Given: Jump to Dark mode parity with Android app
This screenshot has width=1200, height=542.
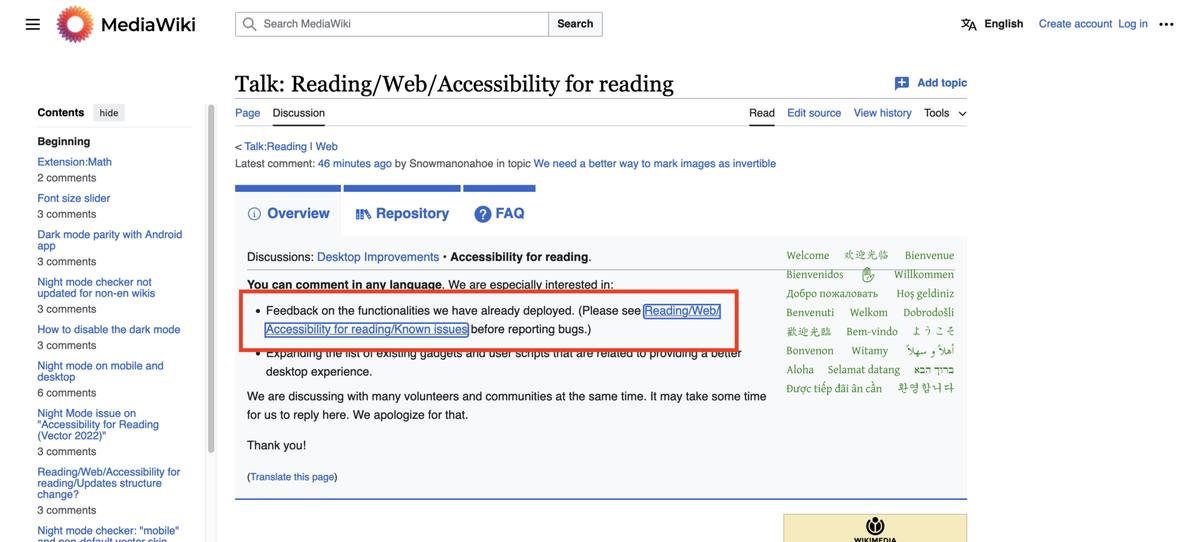Looking at the screenshot, I should (x=110, y=240).
